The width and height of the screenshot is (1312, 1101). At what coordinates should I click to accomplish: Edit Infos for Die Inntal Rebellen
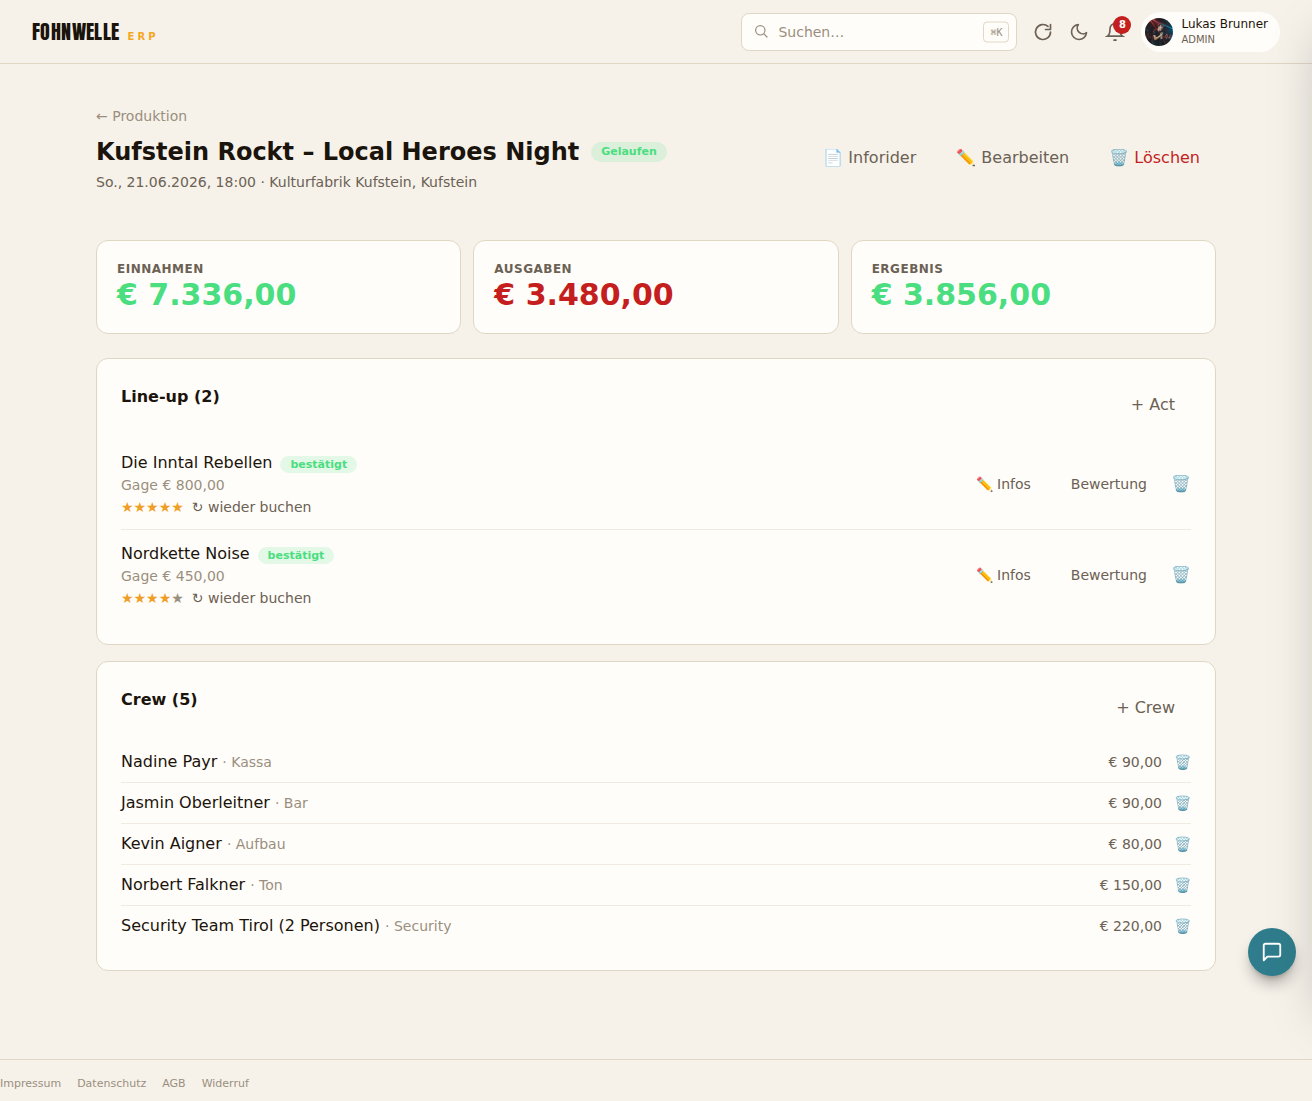click(x=1004, y=484)
